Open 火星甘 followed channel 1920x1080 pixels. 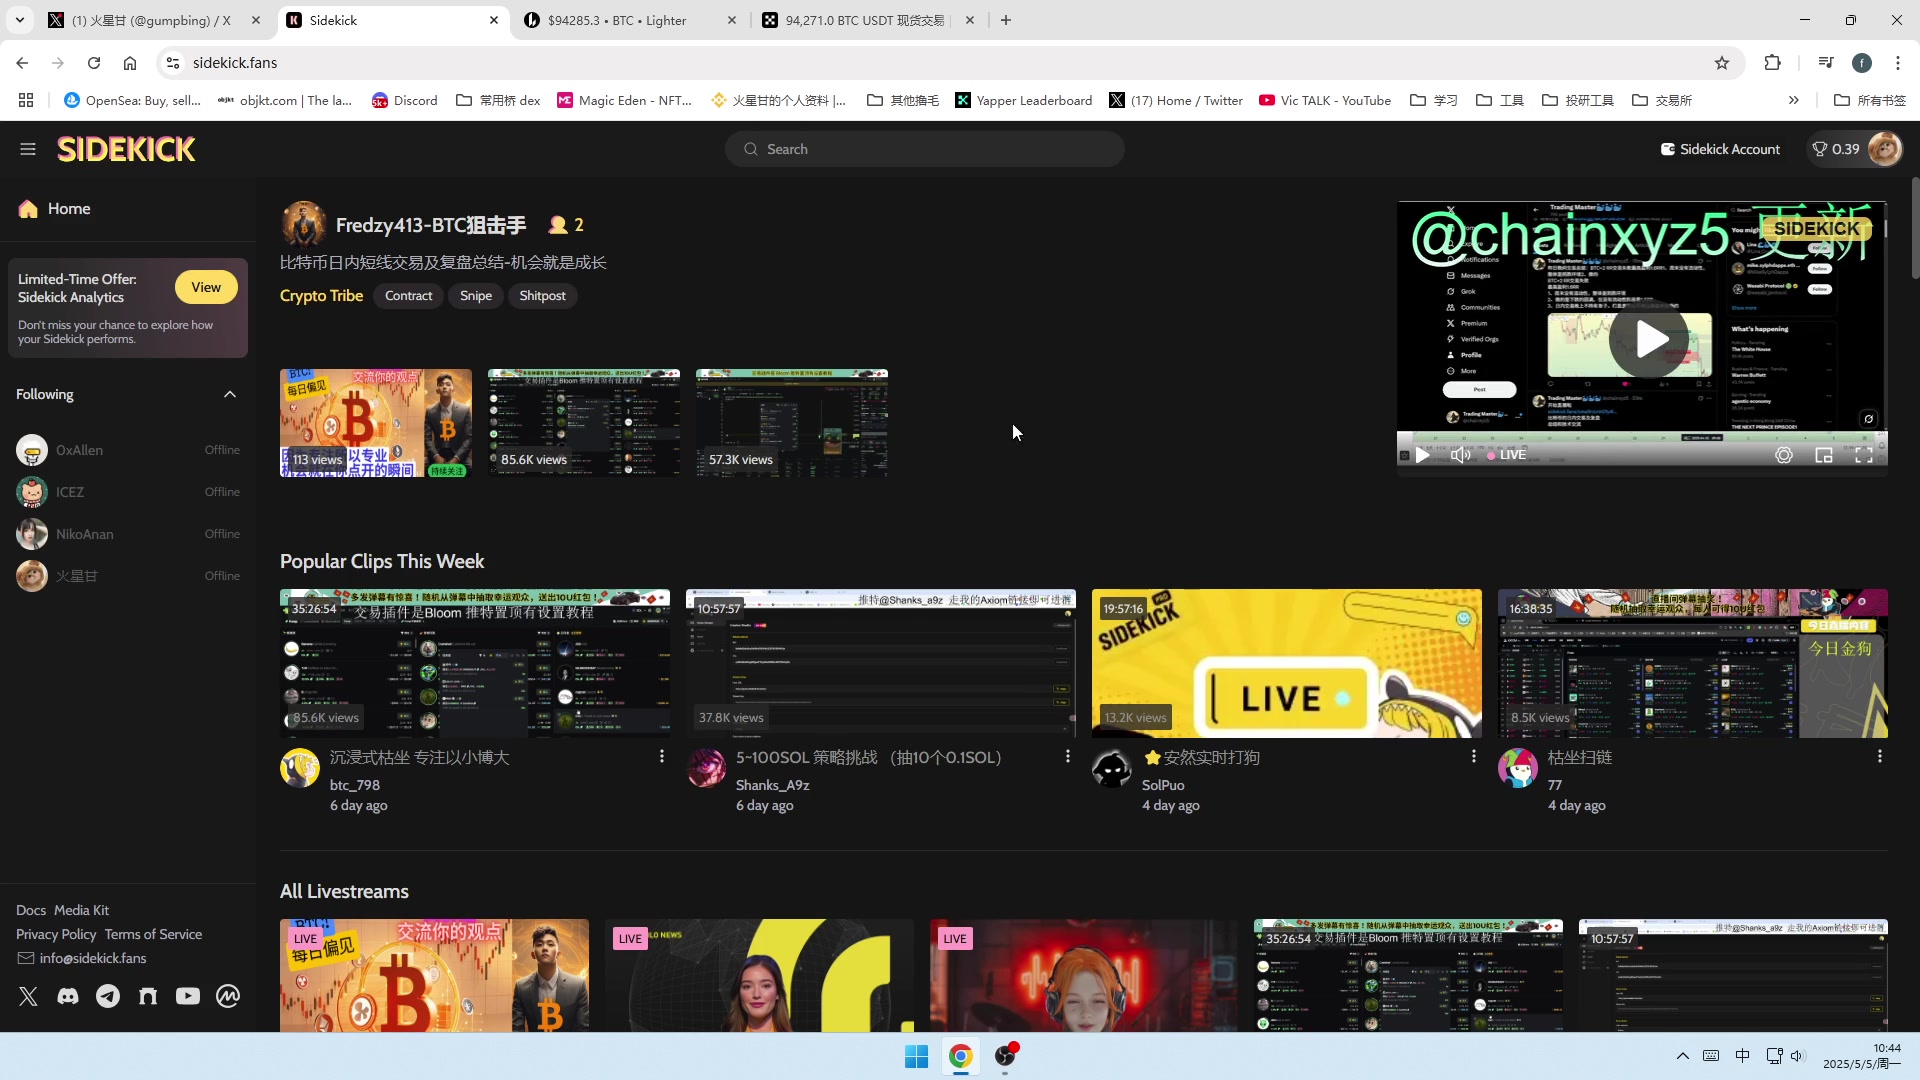[128, 576]
